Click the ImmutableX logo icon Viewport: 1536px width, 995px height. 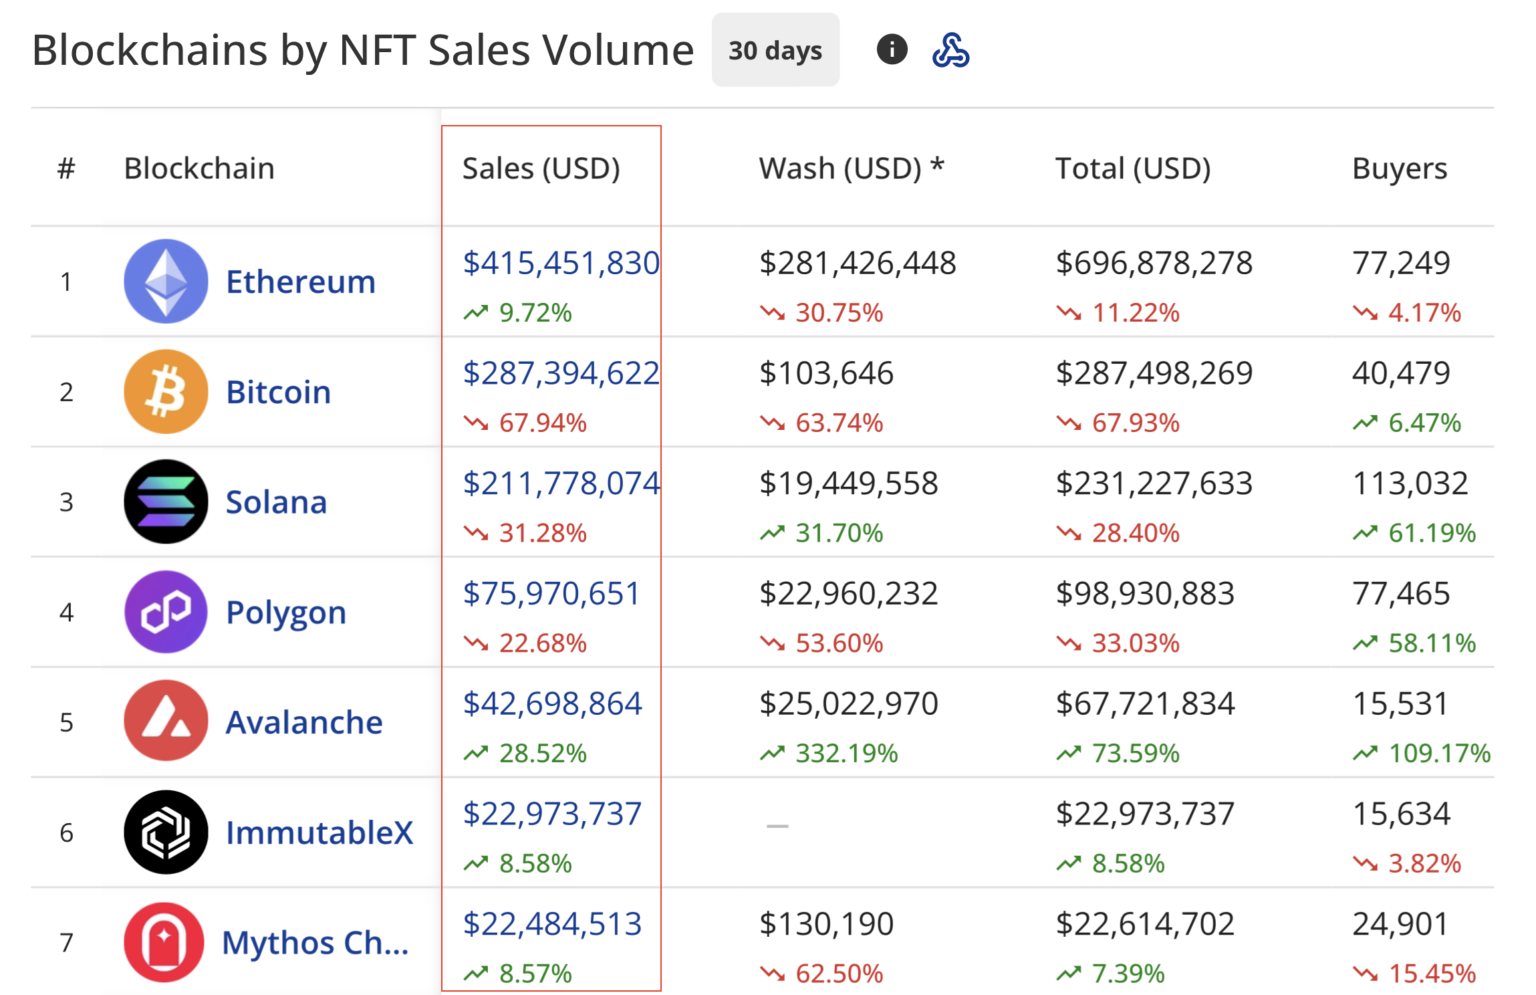click(166, 831)
